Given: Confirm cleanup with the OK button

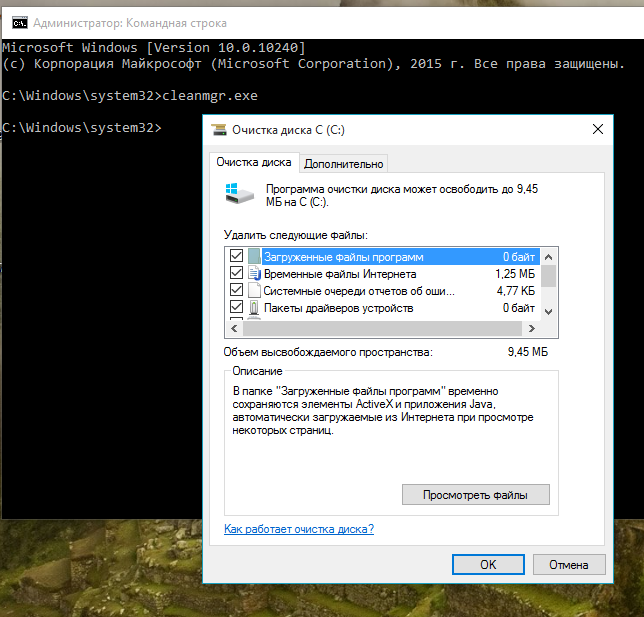Looking at the screenshot, I should [488, 565].
